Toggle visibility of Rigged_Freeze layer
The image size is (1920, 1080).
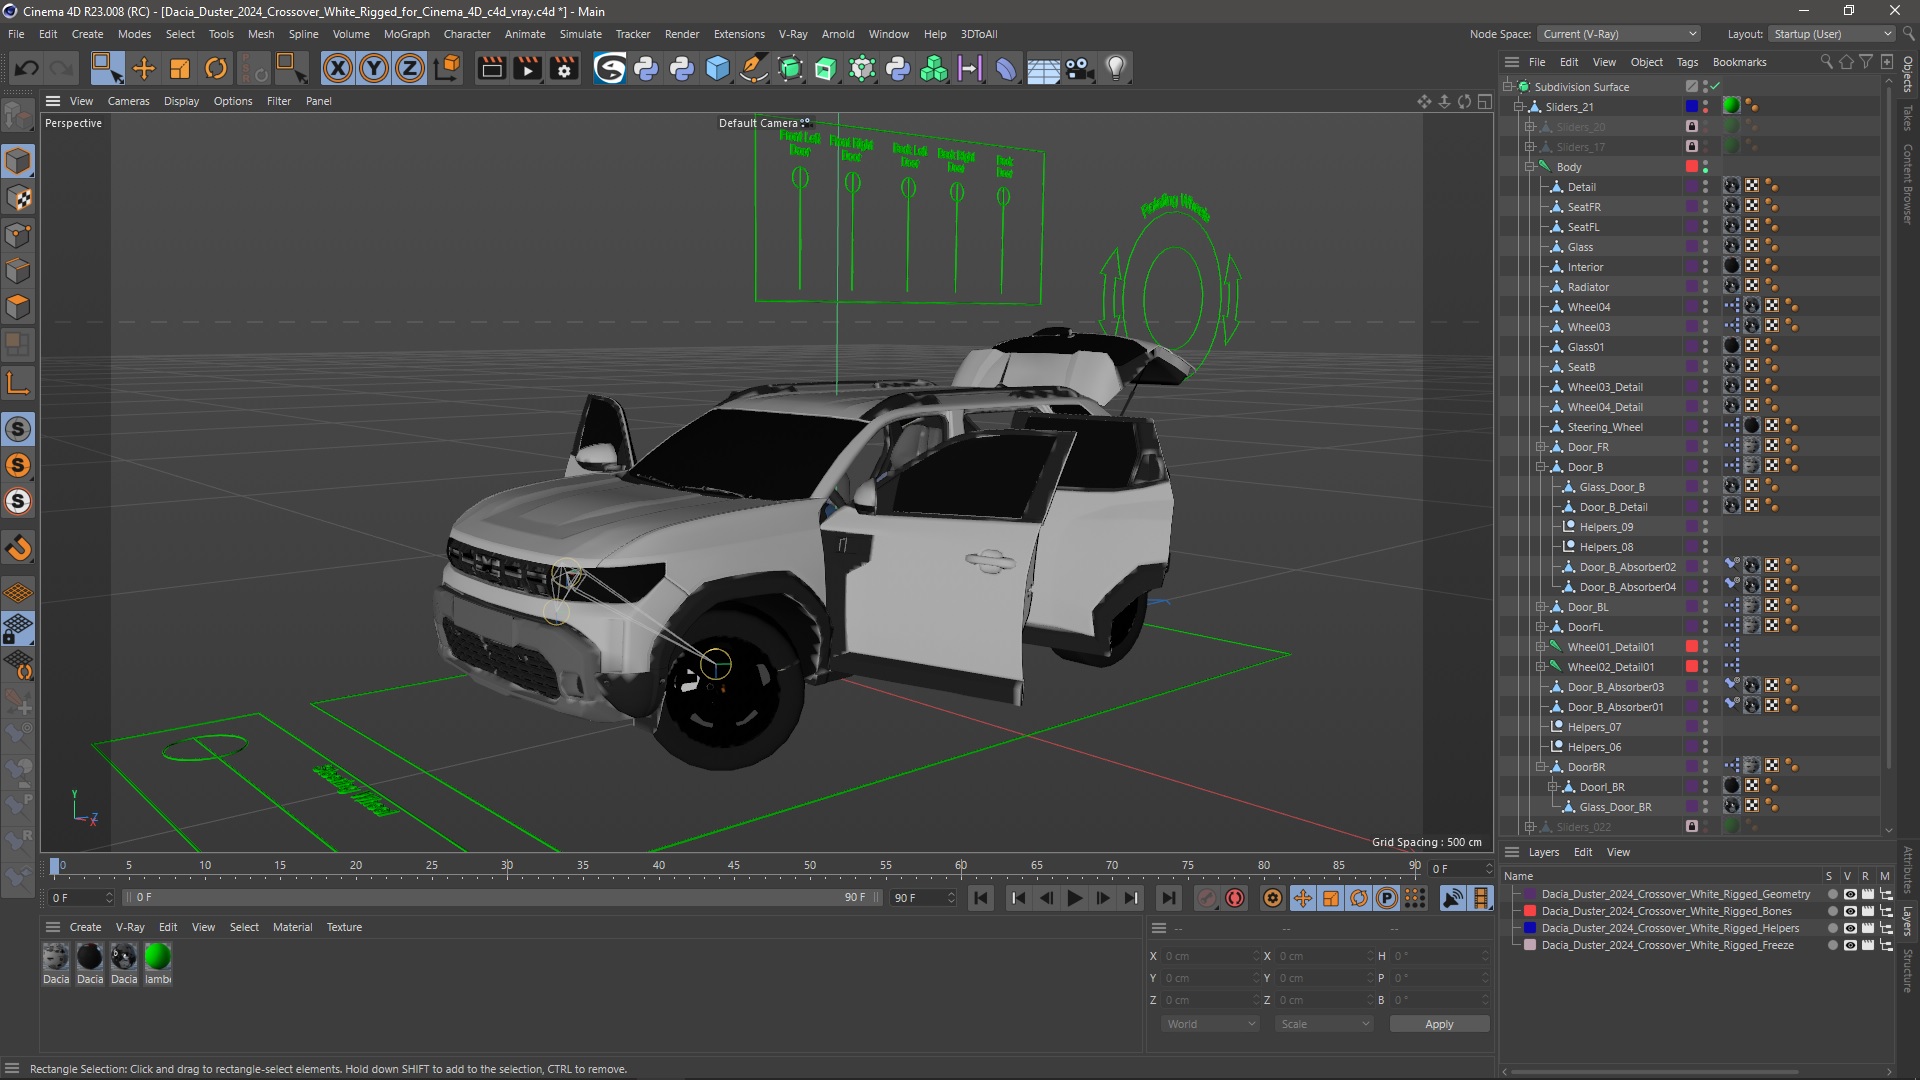tap(1850, 945)
